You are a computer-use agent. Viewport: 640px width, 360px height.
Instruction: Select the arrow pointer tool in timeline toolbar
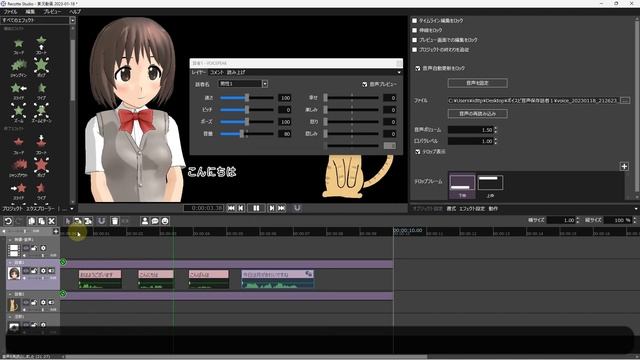[x=68, y=221]
